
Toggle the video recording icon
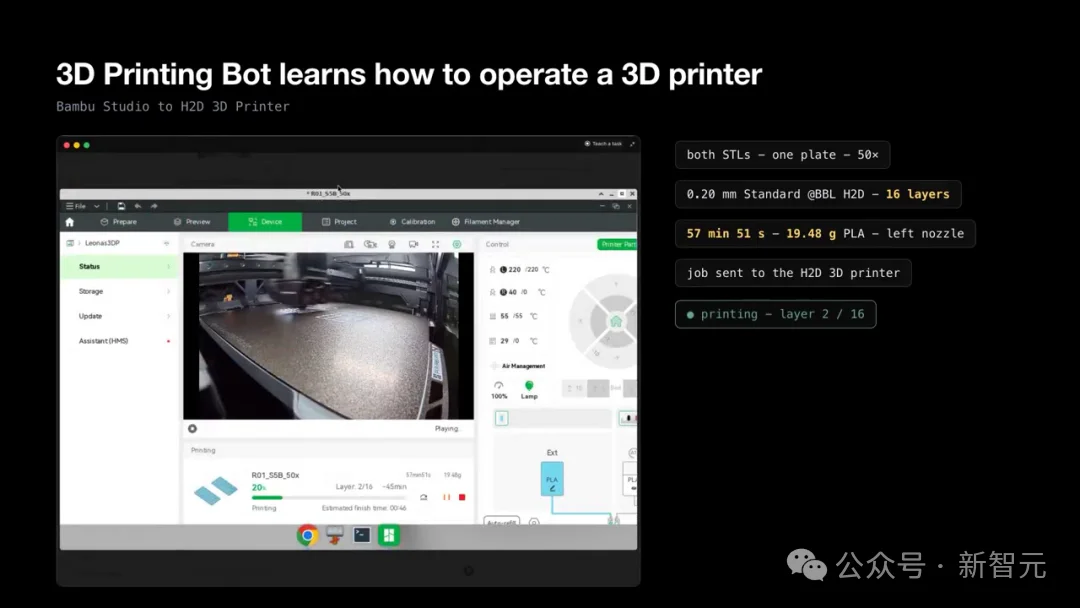413,244
